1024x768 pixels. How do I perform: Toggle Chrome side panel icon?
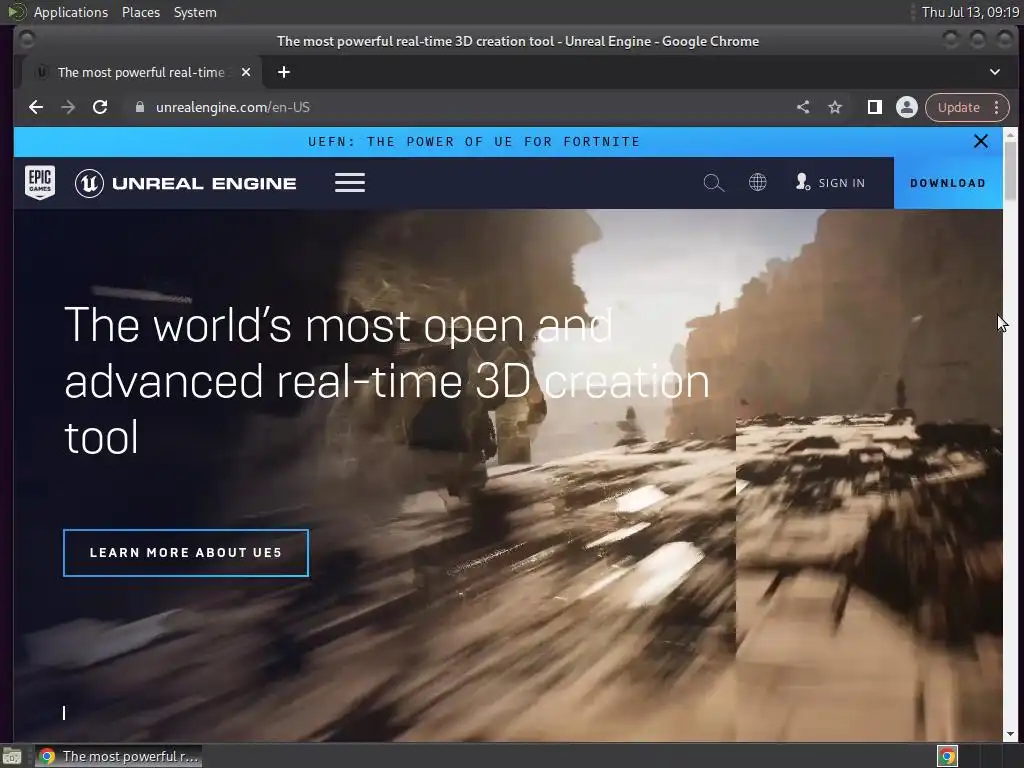874,107
